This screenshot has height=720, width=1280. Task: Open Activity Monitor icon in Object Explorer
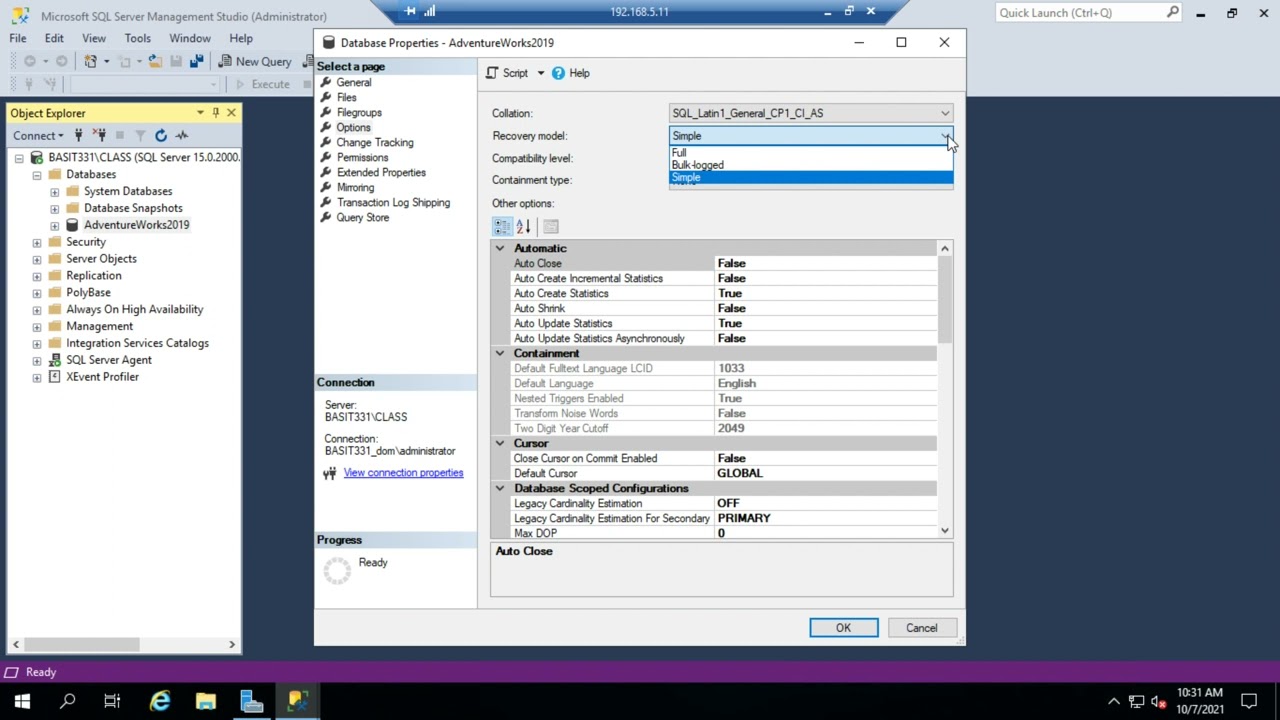click(x=182, y=135)
